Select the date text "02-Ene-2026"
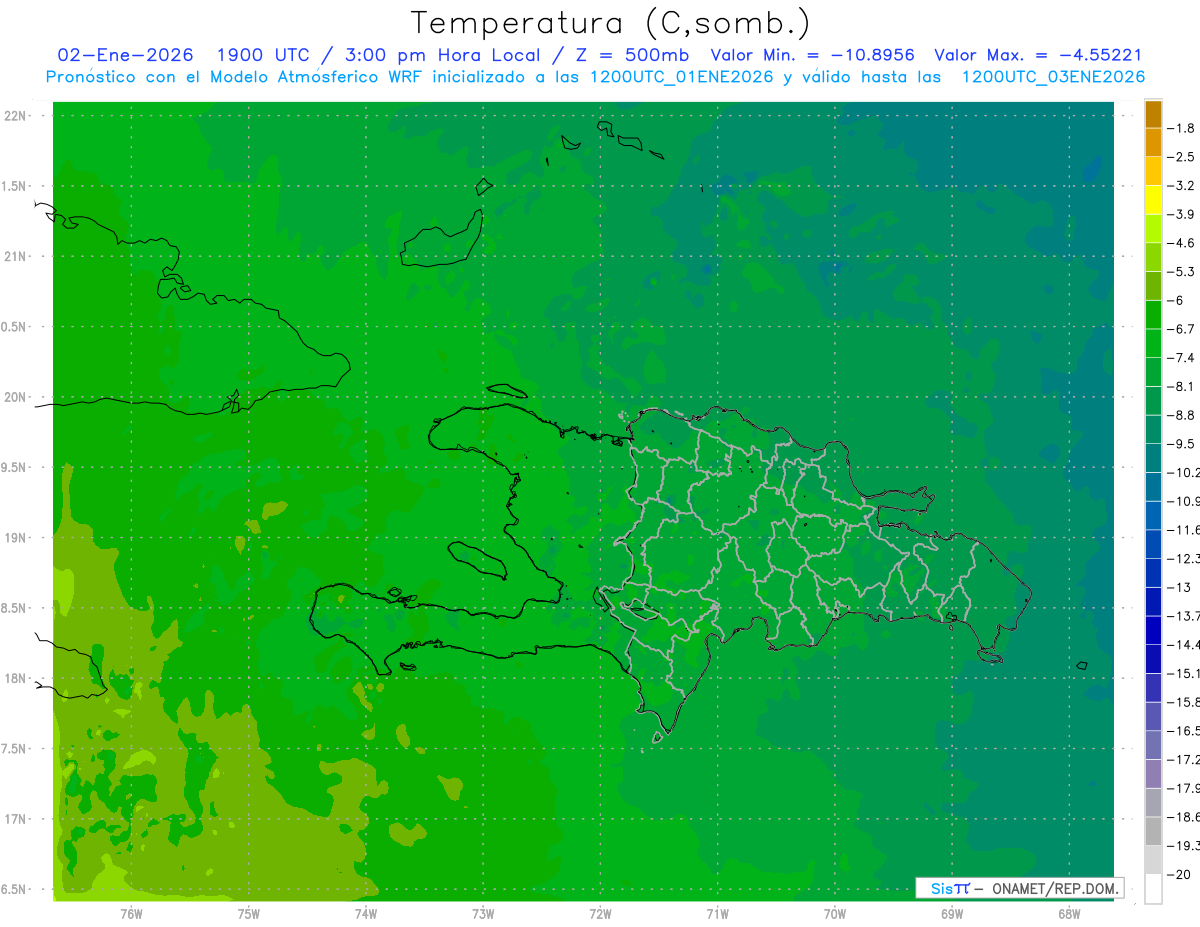Viewport: 1200px width, 927px height. click(125, 55)
